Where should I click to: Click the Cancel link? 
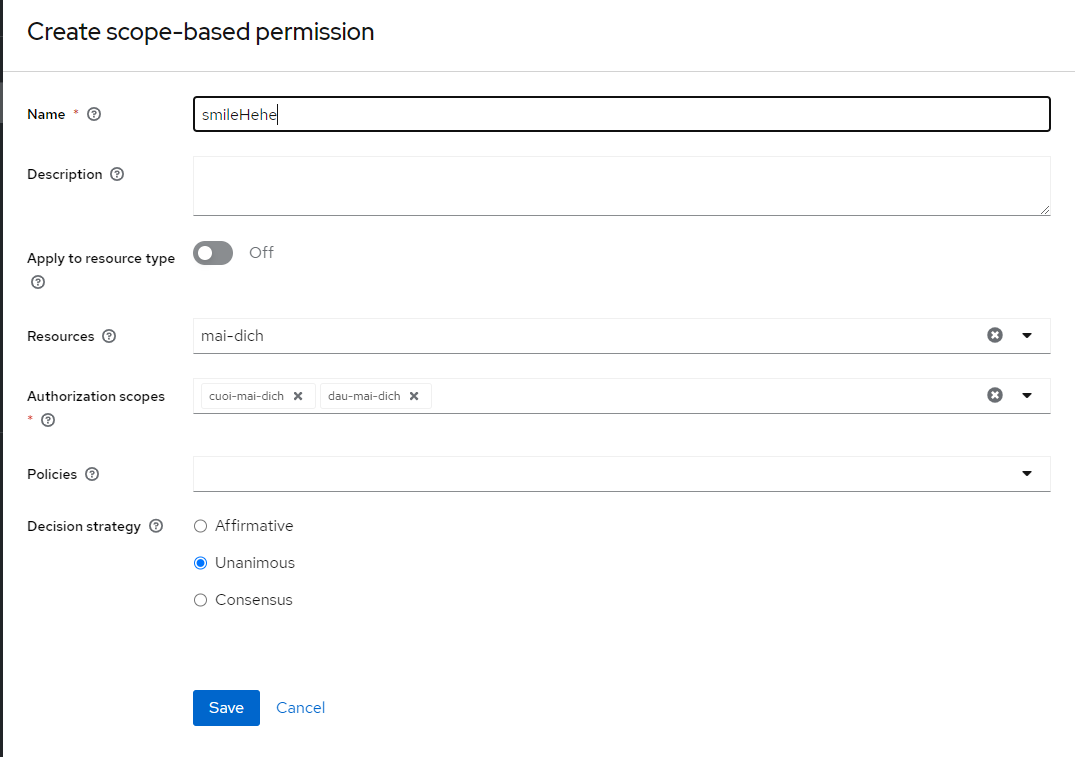(300, 707)
